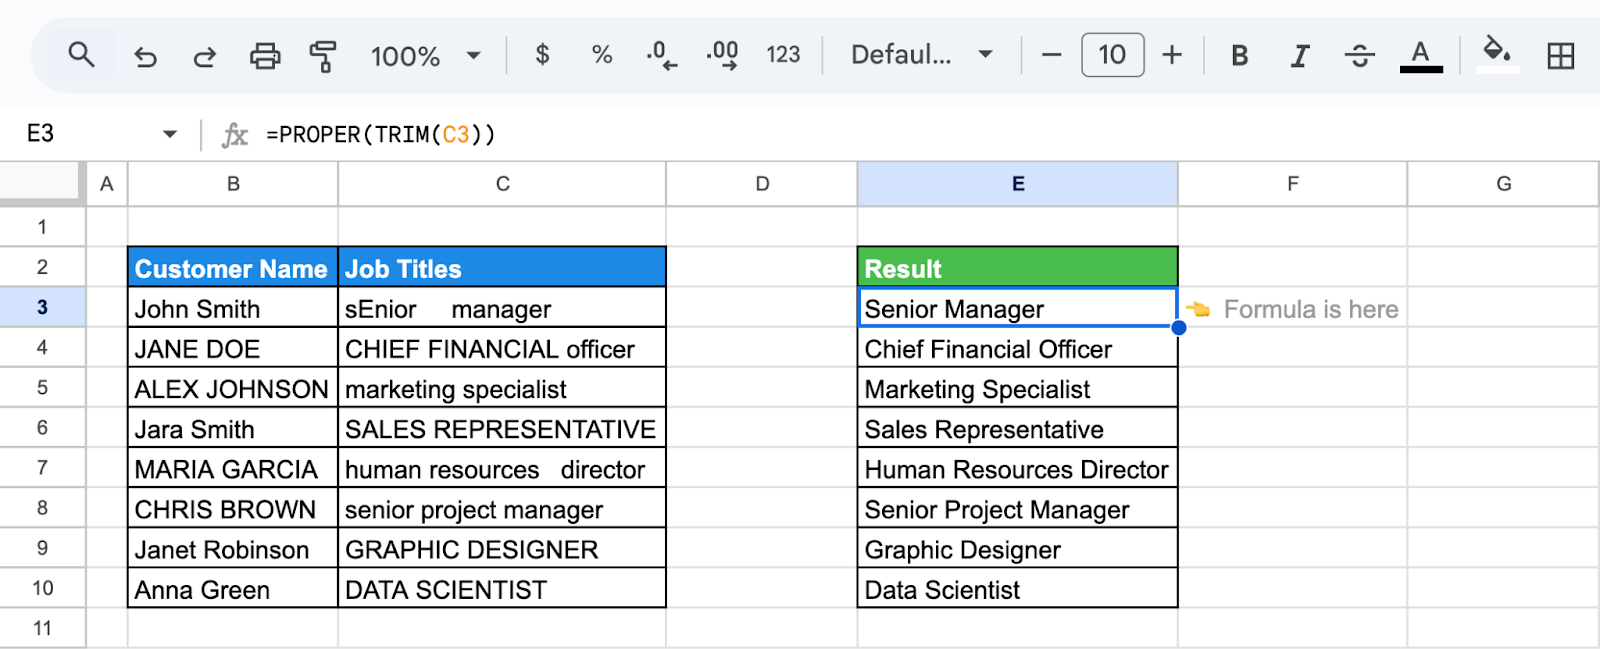Select the cell SALES REPRESENTATIVE

502,428
